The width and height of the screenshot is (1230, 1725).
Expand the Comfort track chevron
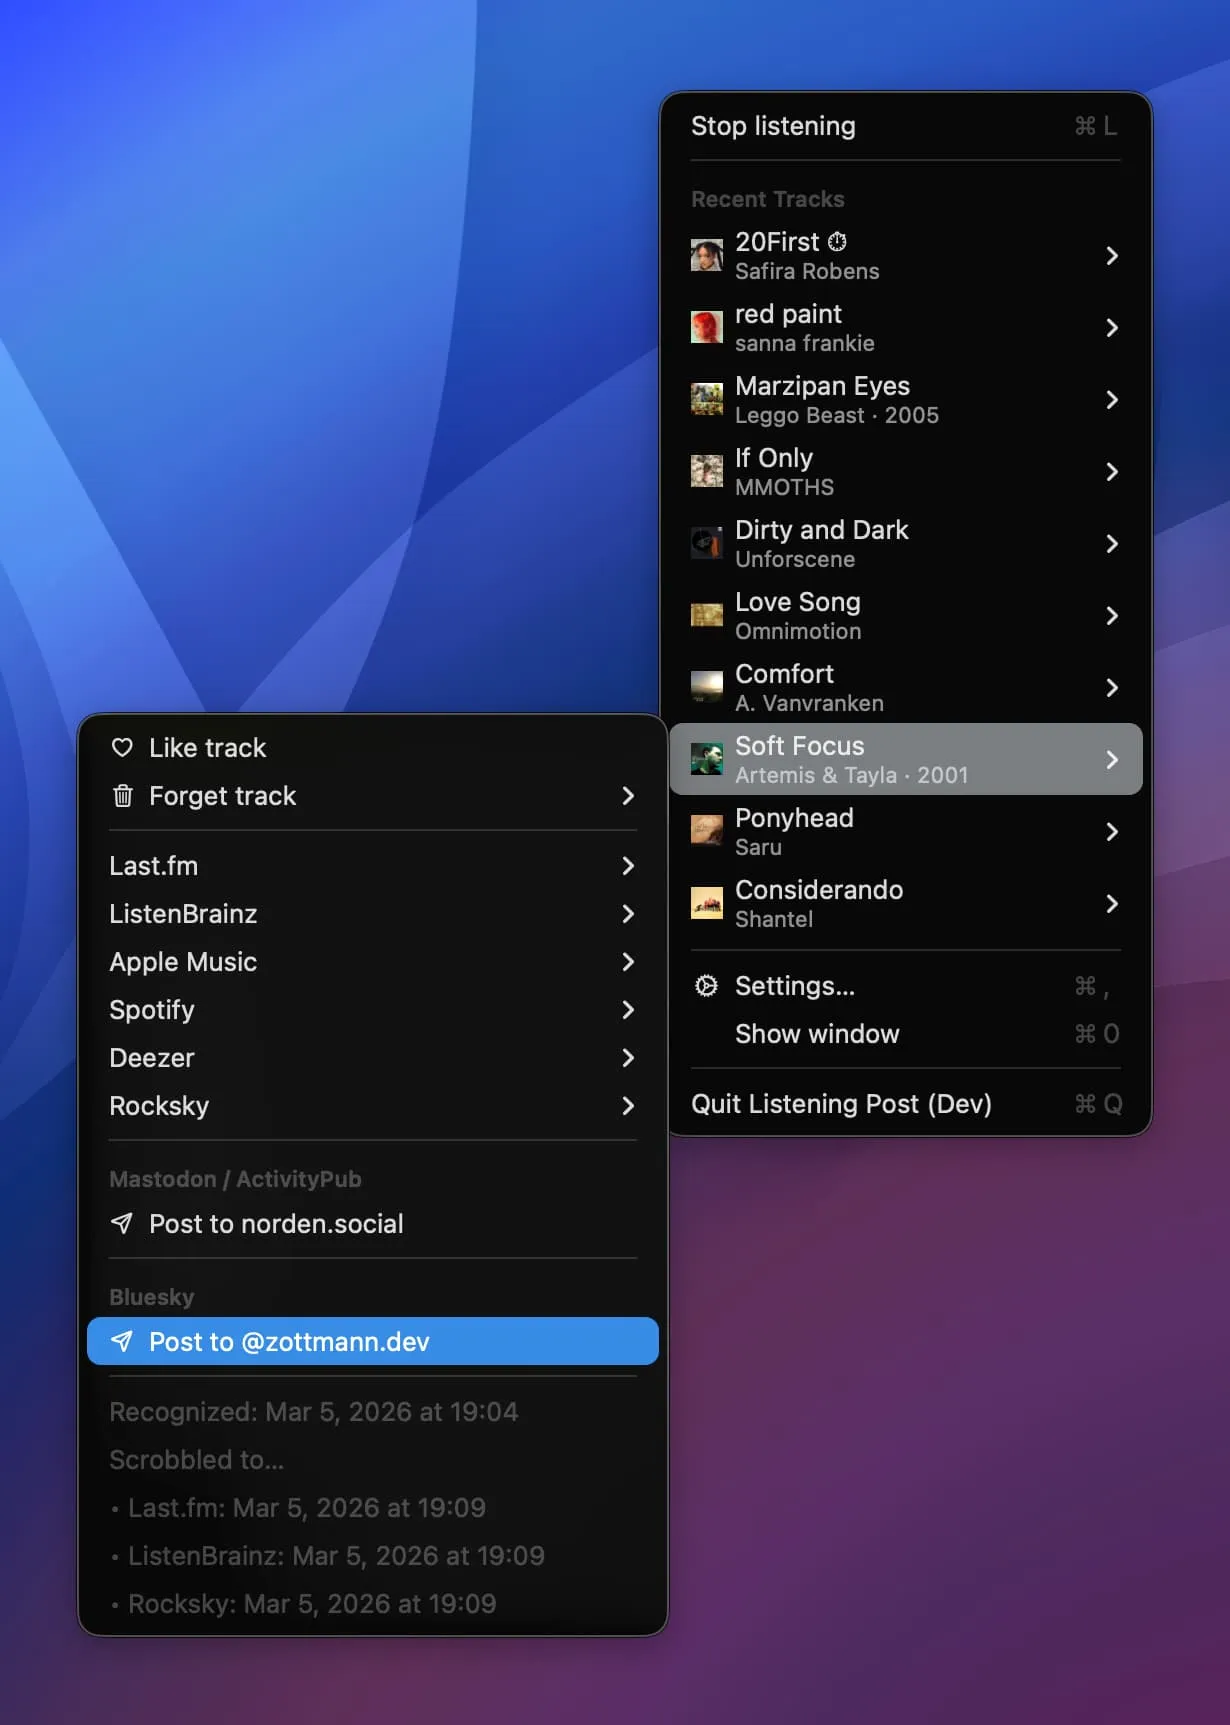coord(1112,688)
